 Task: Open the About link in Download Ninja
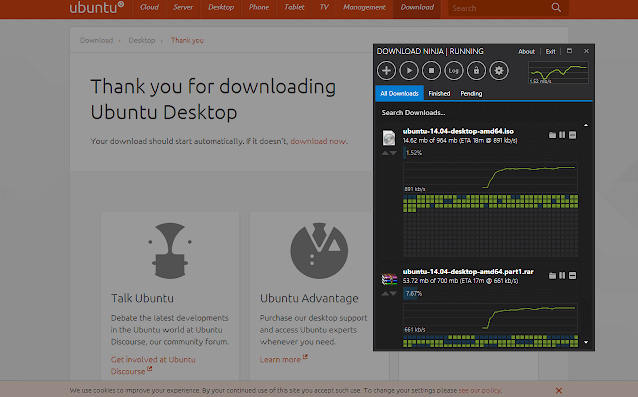point(526,52)
